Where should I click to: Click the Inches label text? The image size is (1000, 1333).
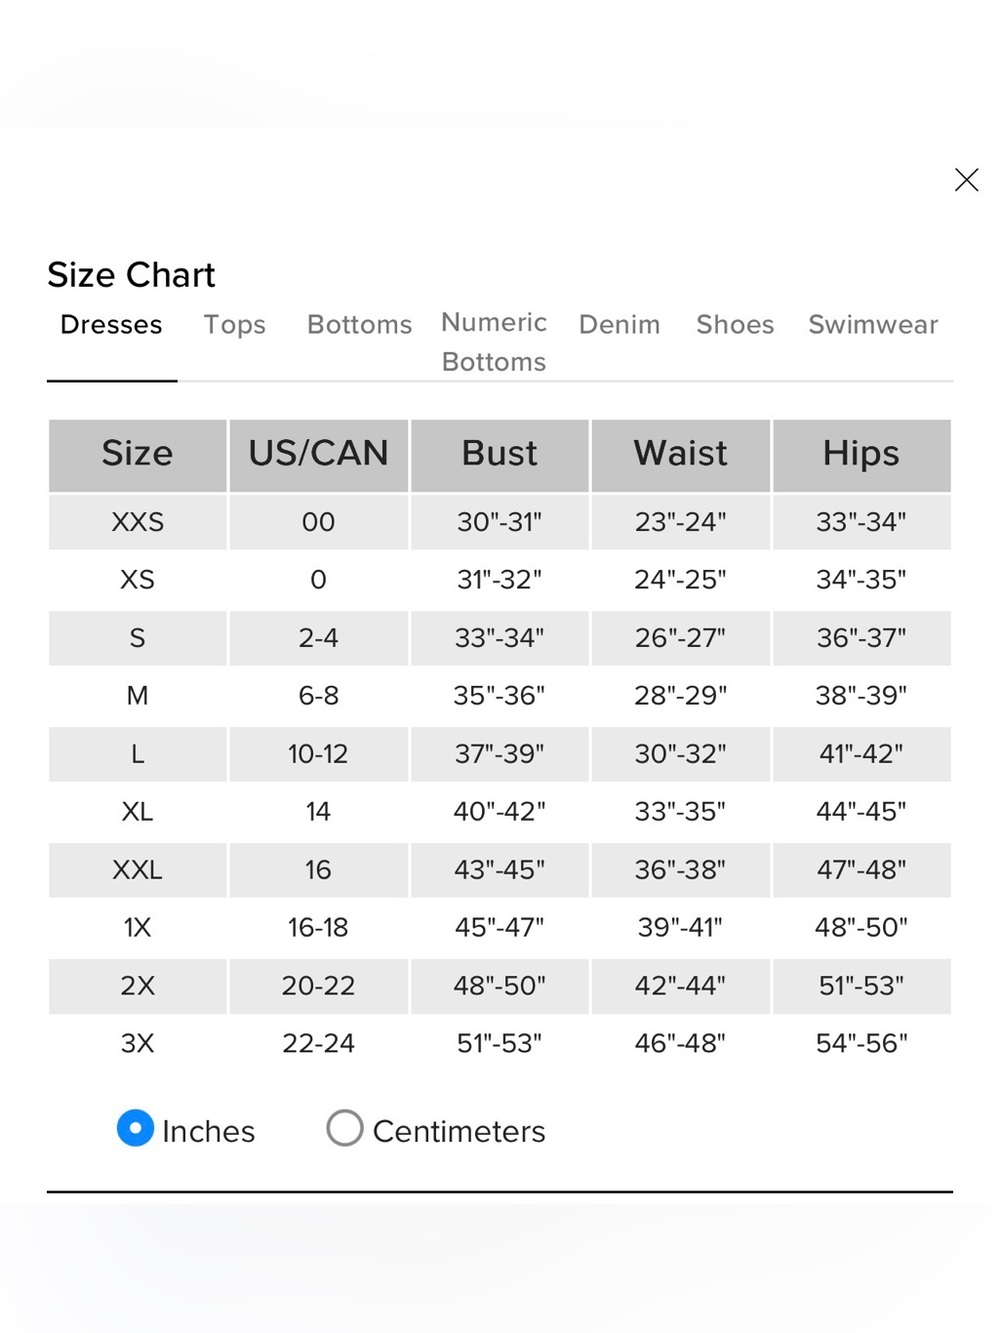tap(209, 1131)
